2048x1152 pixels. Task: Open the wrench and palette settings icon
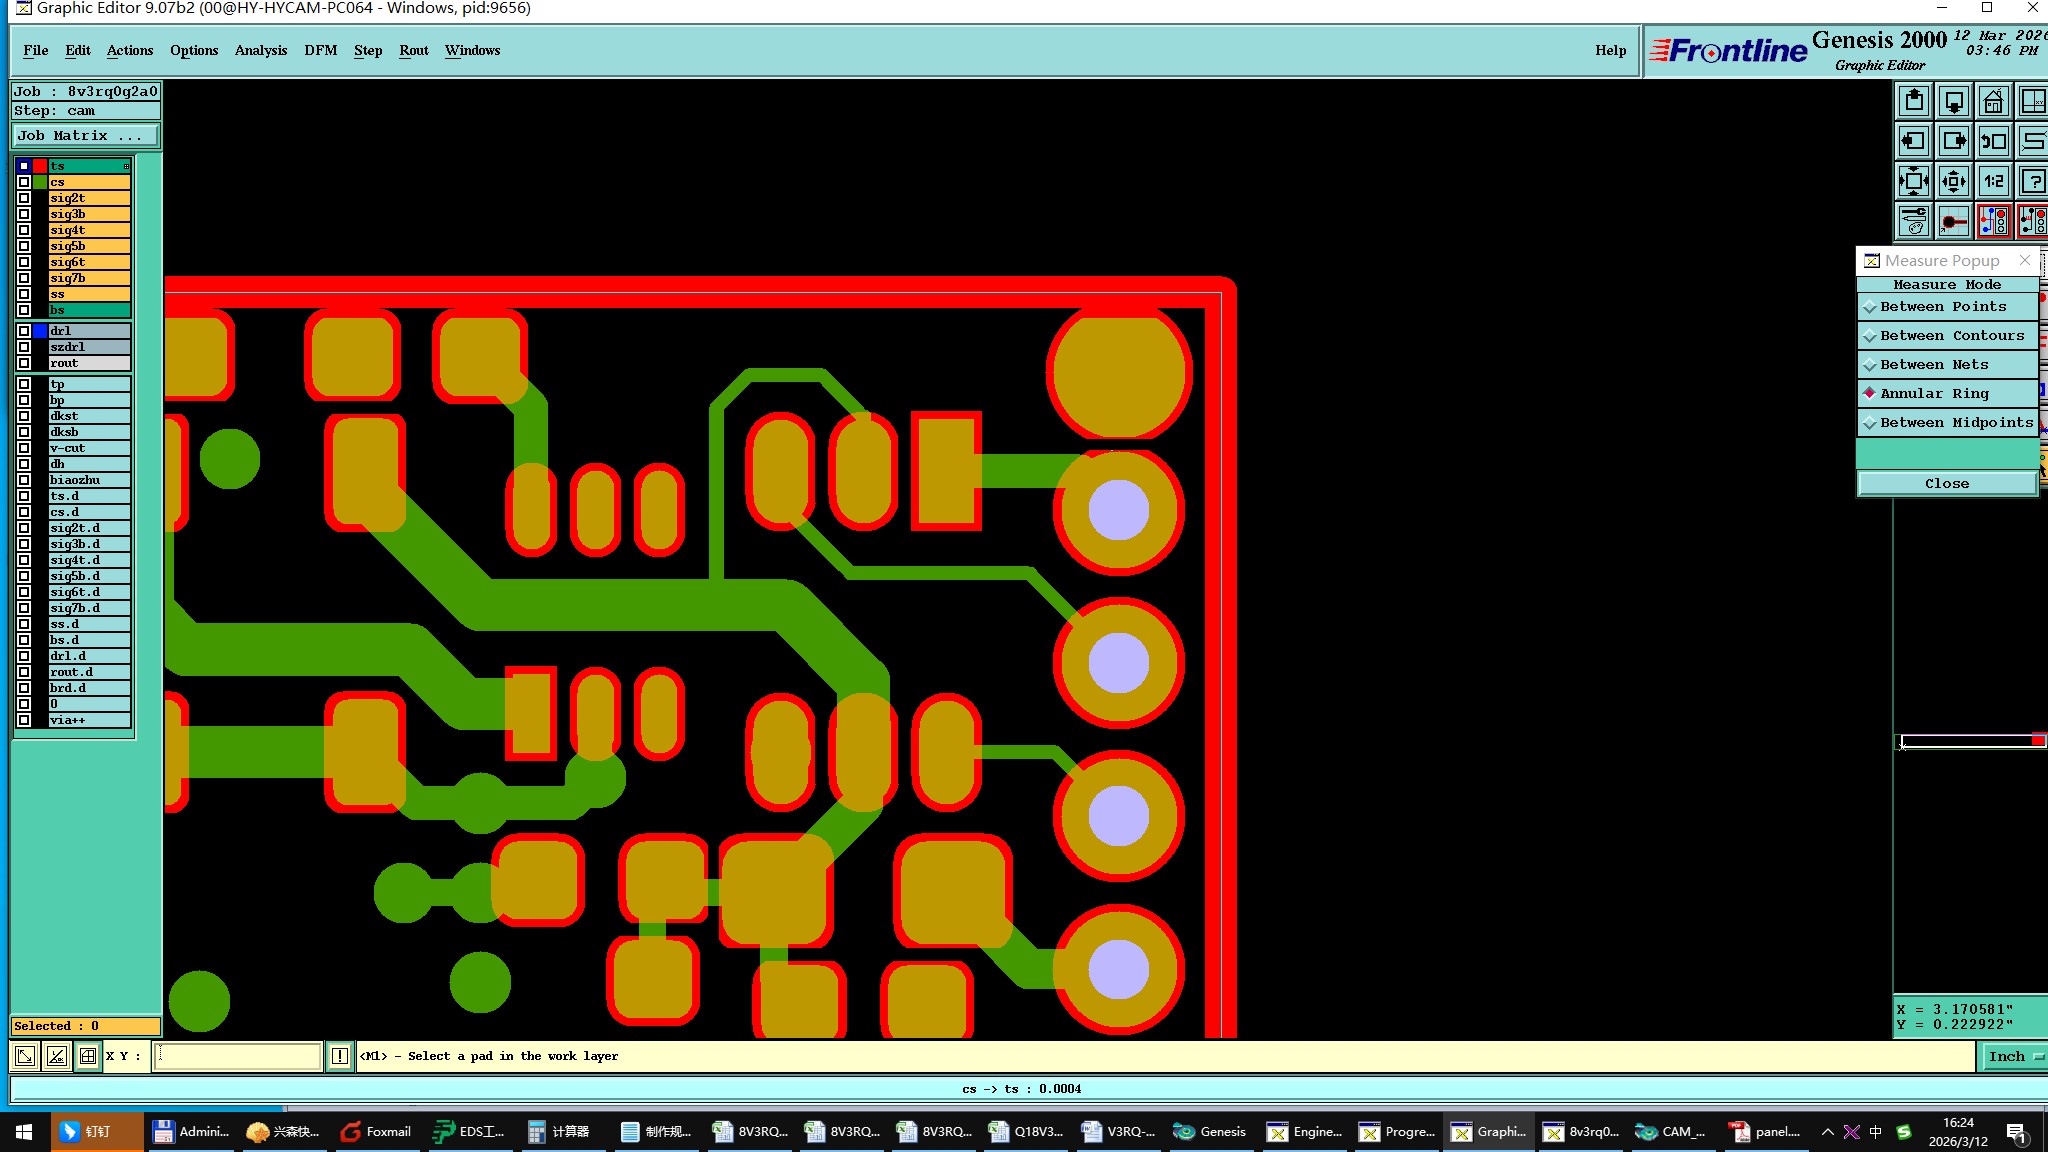[1914, 221]
